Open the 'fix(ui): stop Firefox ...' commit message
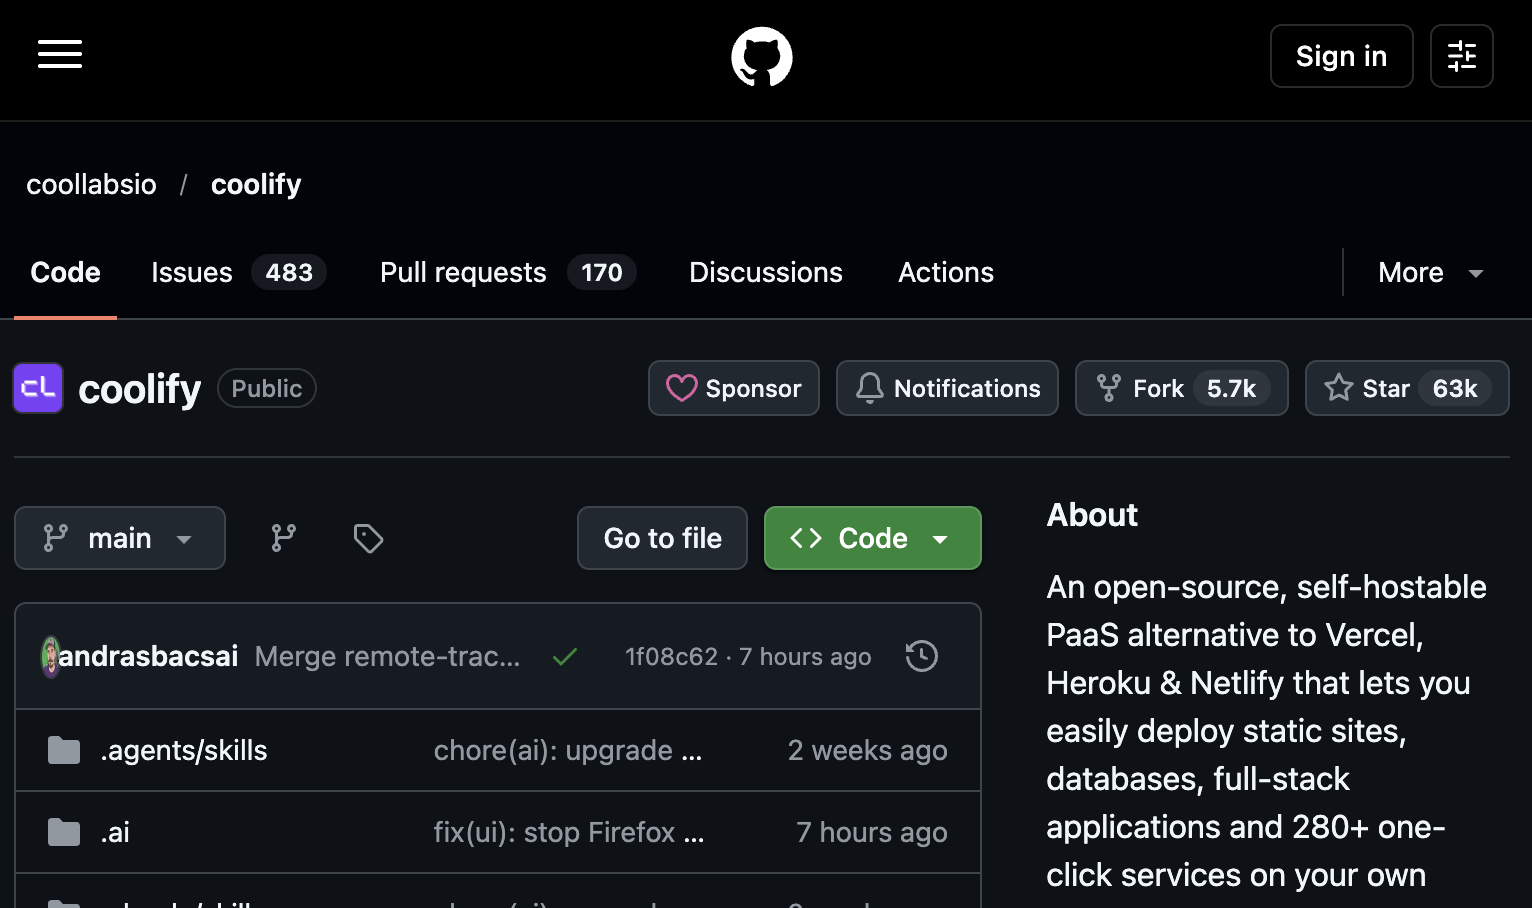This screenshot has width=1532, height=908. point(569,832)
